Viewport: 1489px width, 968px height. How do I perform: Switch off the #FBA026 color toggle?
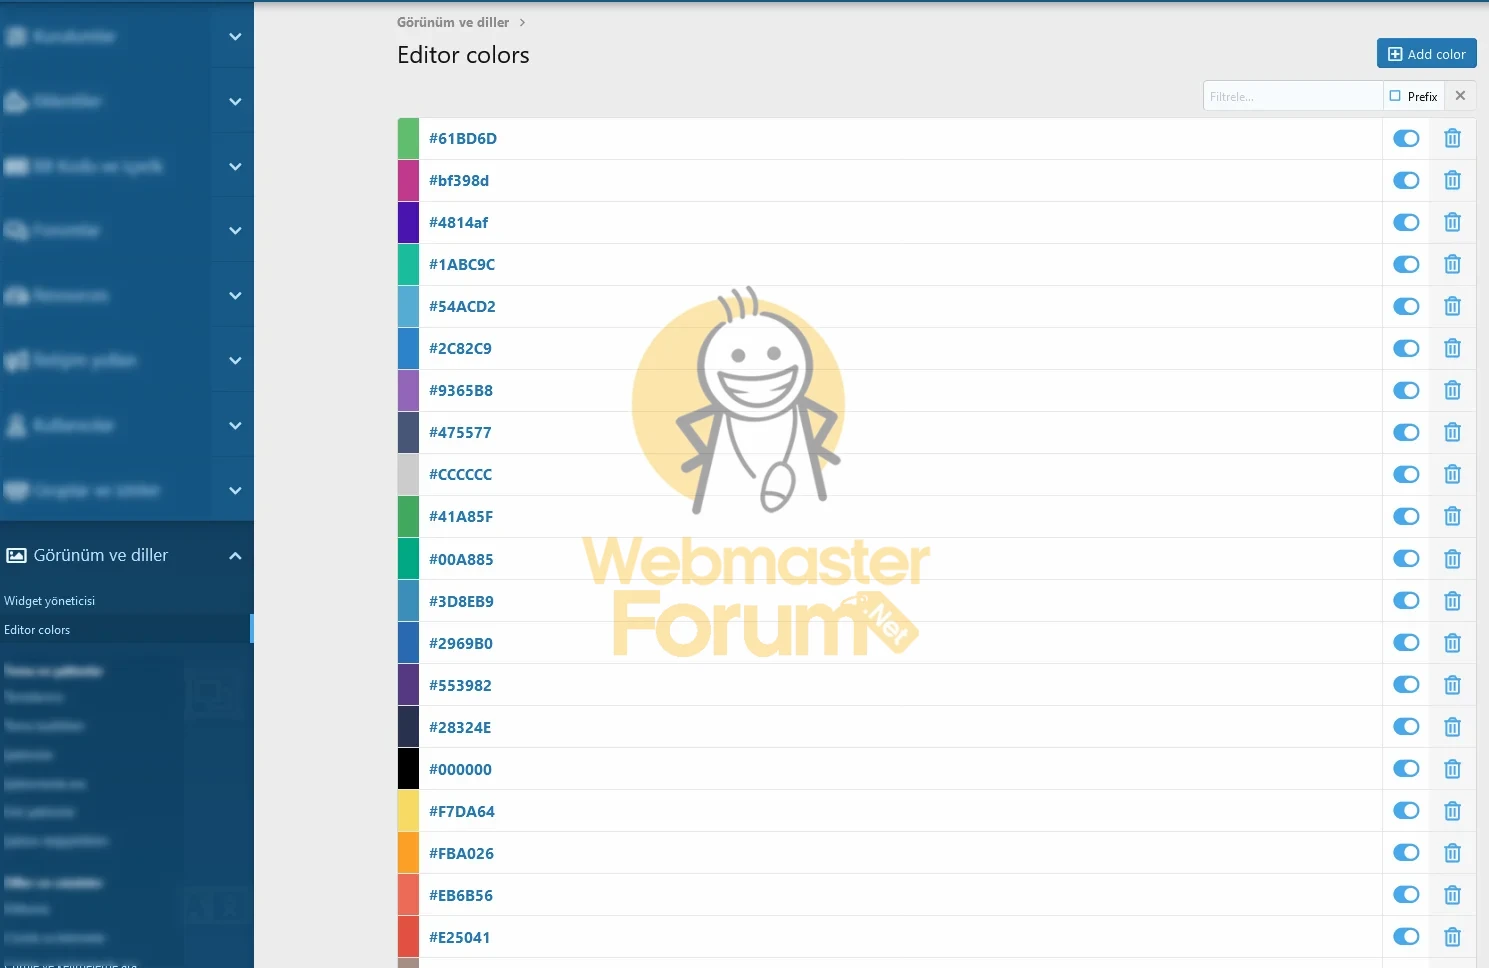click(1406, 853)
